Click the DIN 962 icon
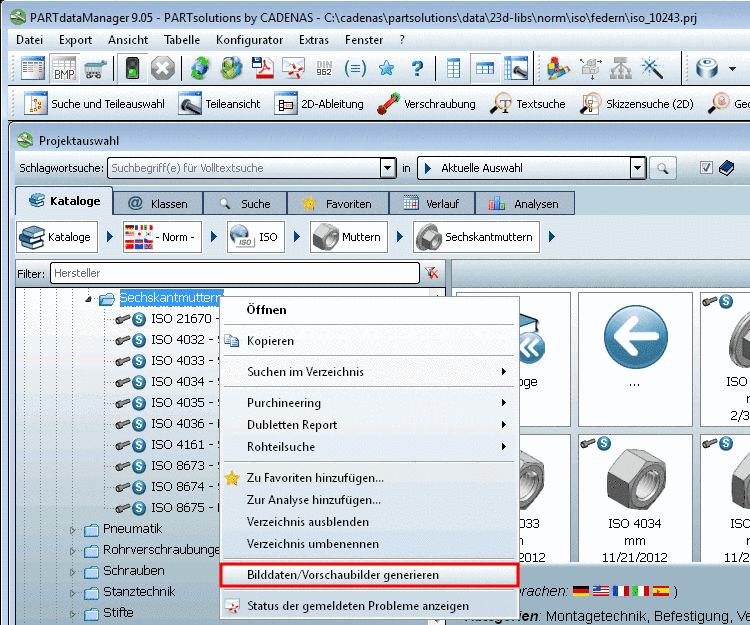750x625 pixels. click(x=324, y=68)
